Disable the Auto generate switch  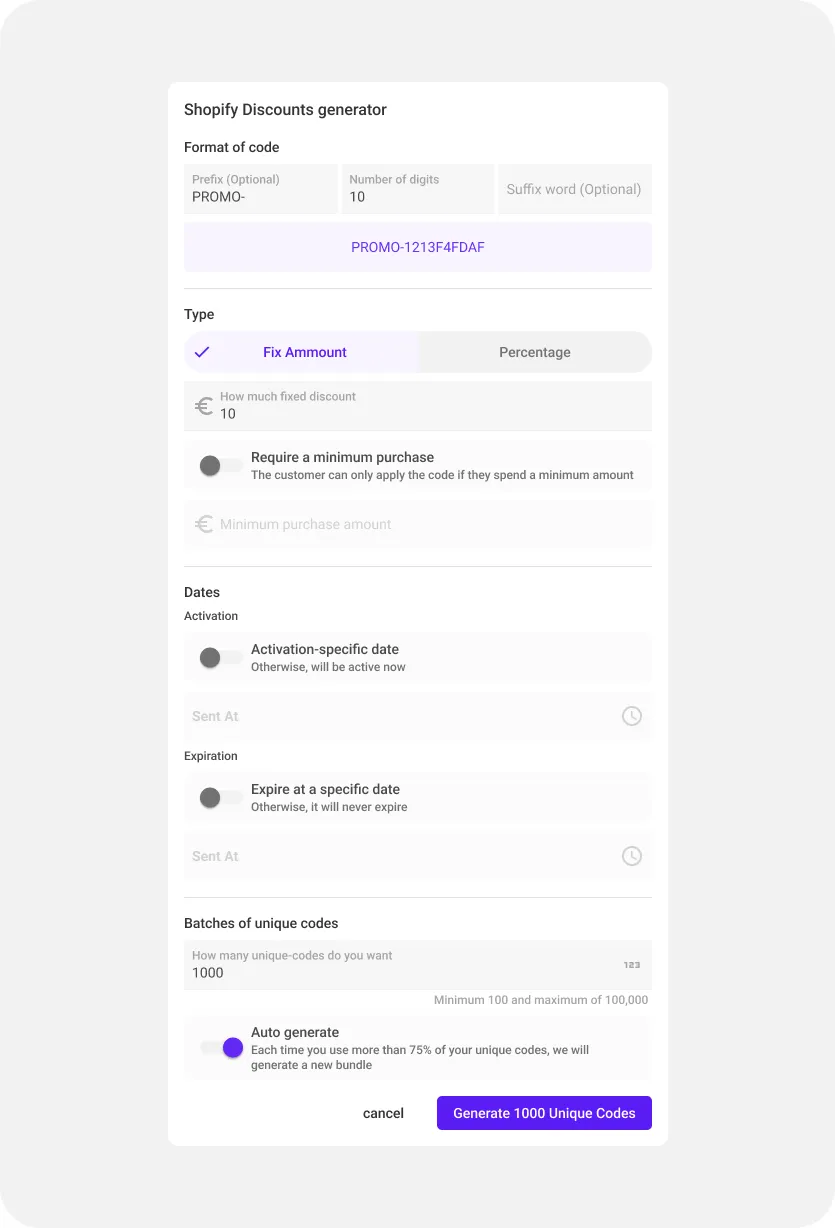(x=222, y=1047)
